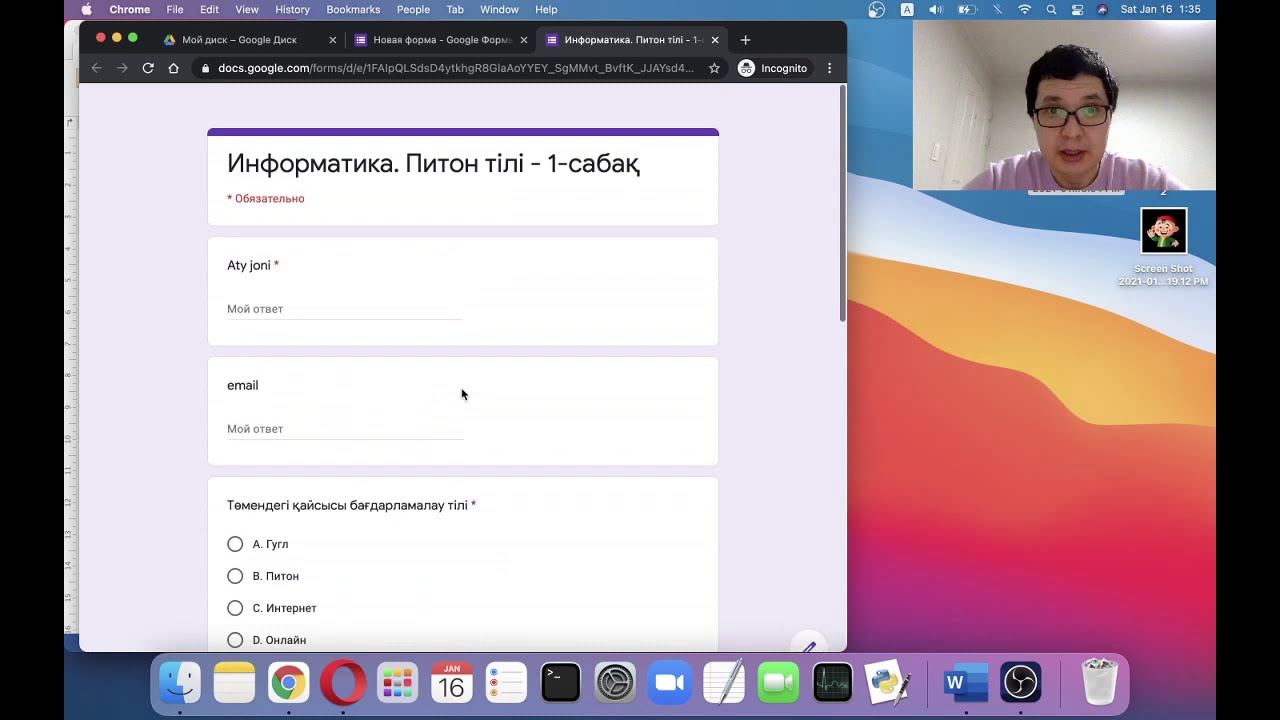
Task: Open Terminal from the dock
Action: 560,683
